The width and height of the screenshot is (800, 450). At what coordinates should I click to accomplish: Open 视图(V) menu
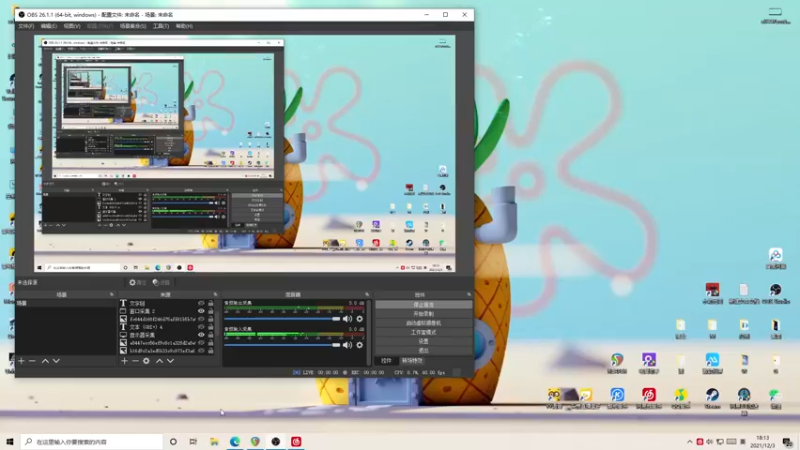[71, 26]
